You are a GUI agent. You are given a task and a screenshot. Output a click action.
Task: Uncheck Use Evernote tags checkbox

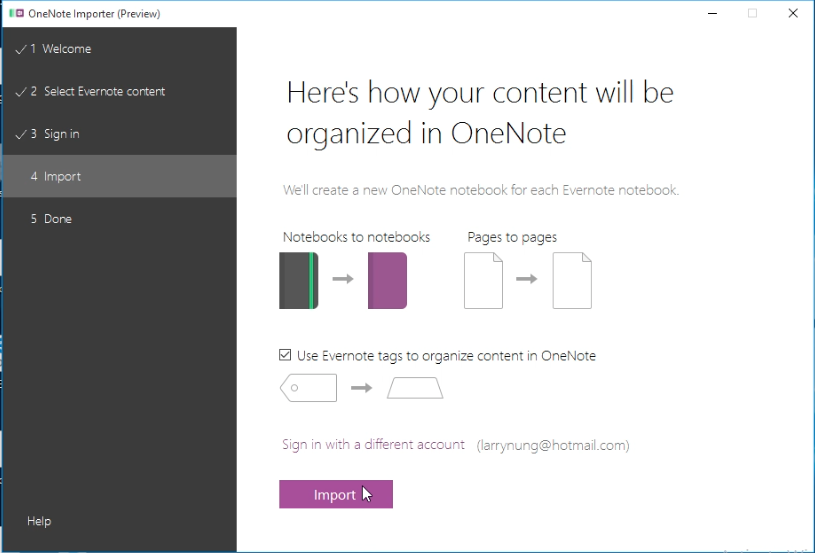click(285, 355)
